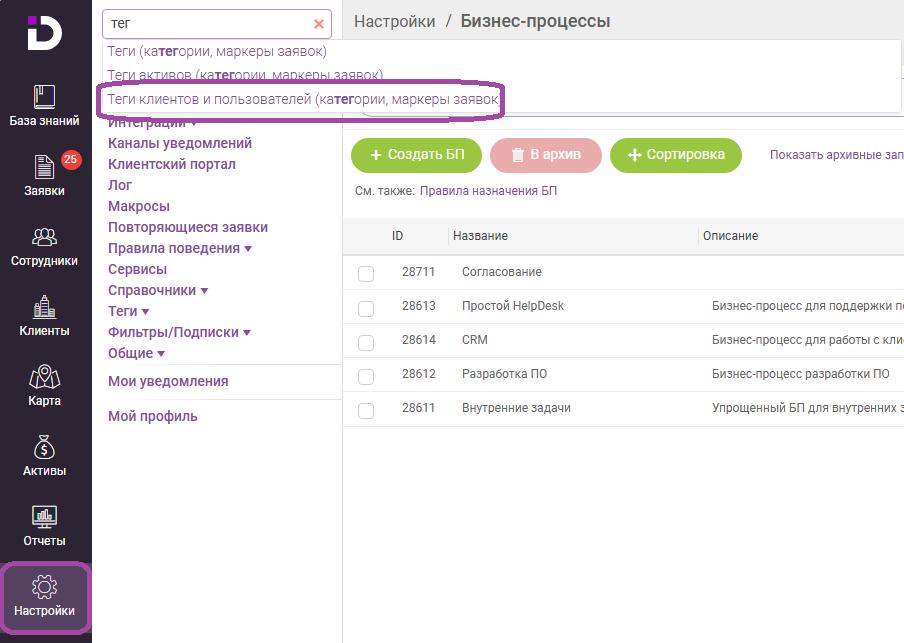The height and width of the screenshot is (643, 904).
Task: Open Каналы уведомлений settings item
Action: pos(180,143)
